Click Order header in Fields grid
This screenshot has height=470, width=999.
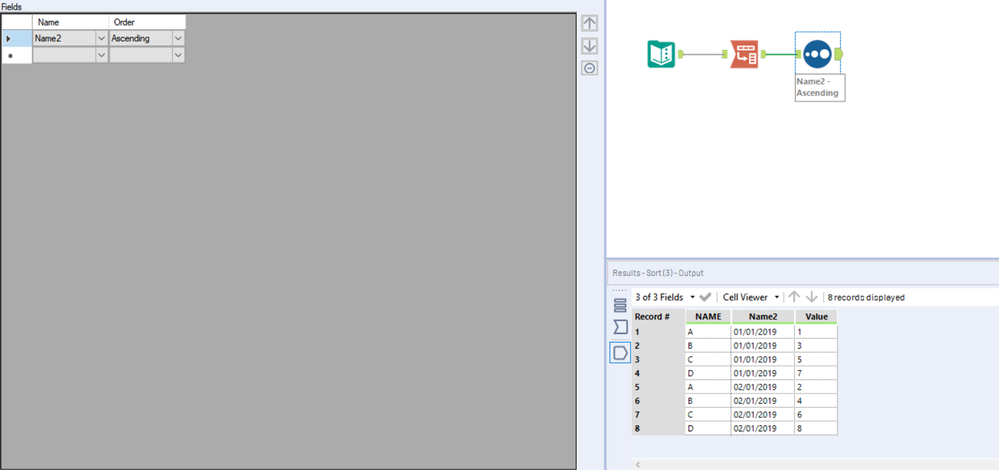[147, 22]
